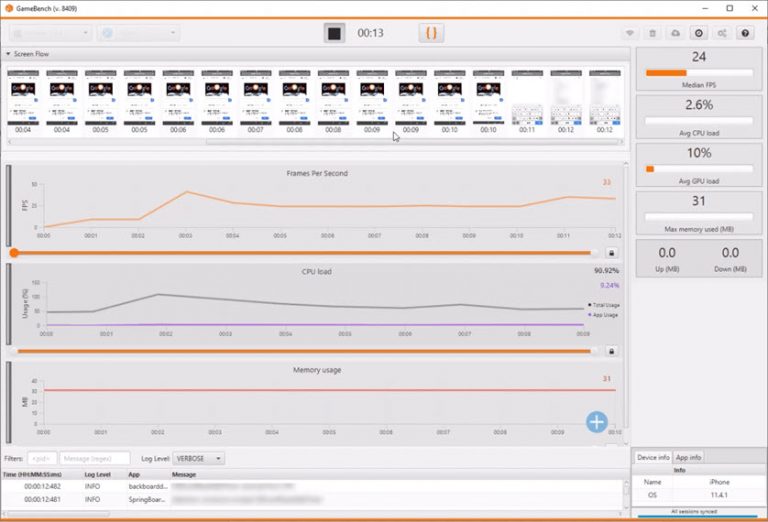The width and height of the screenshot is (768, 522).
Task: Click the blue plus add button
Action: (x=597, y=422)
